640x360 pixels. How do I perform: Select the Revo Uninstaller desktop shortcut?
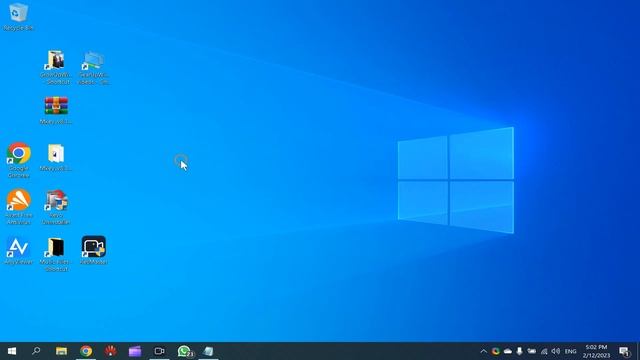click(56, 207)
